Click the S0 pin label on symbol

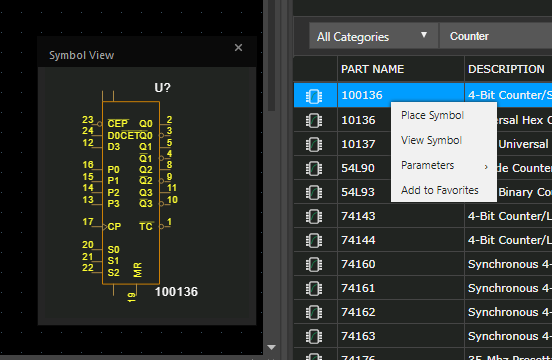(x=113, y=250)
